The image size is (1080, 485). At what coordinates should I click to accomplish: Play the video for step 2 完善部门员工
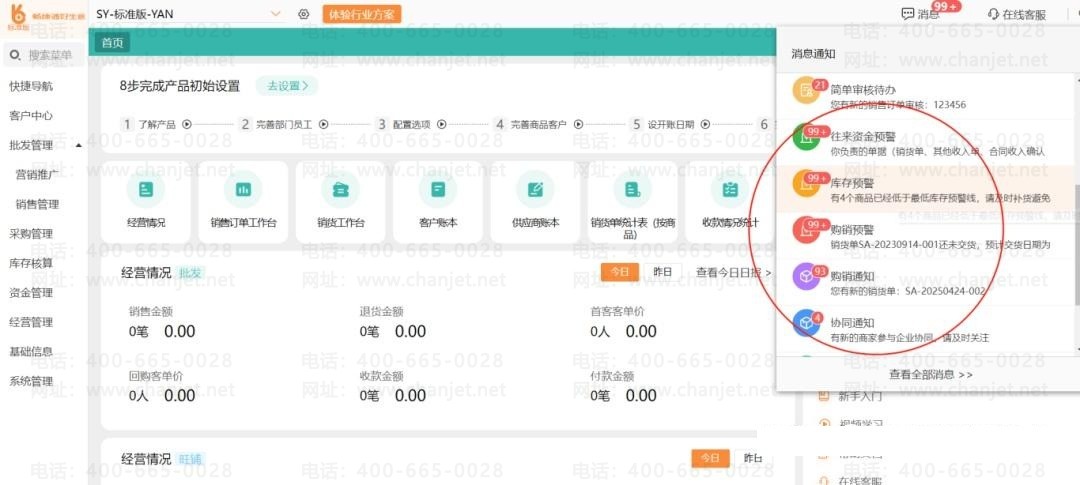click(x=324, y=125)
